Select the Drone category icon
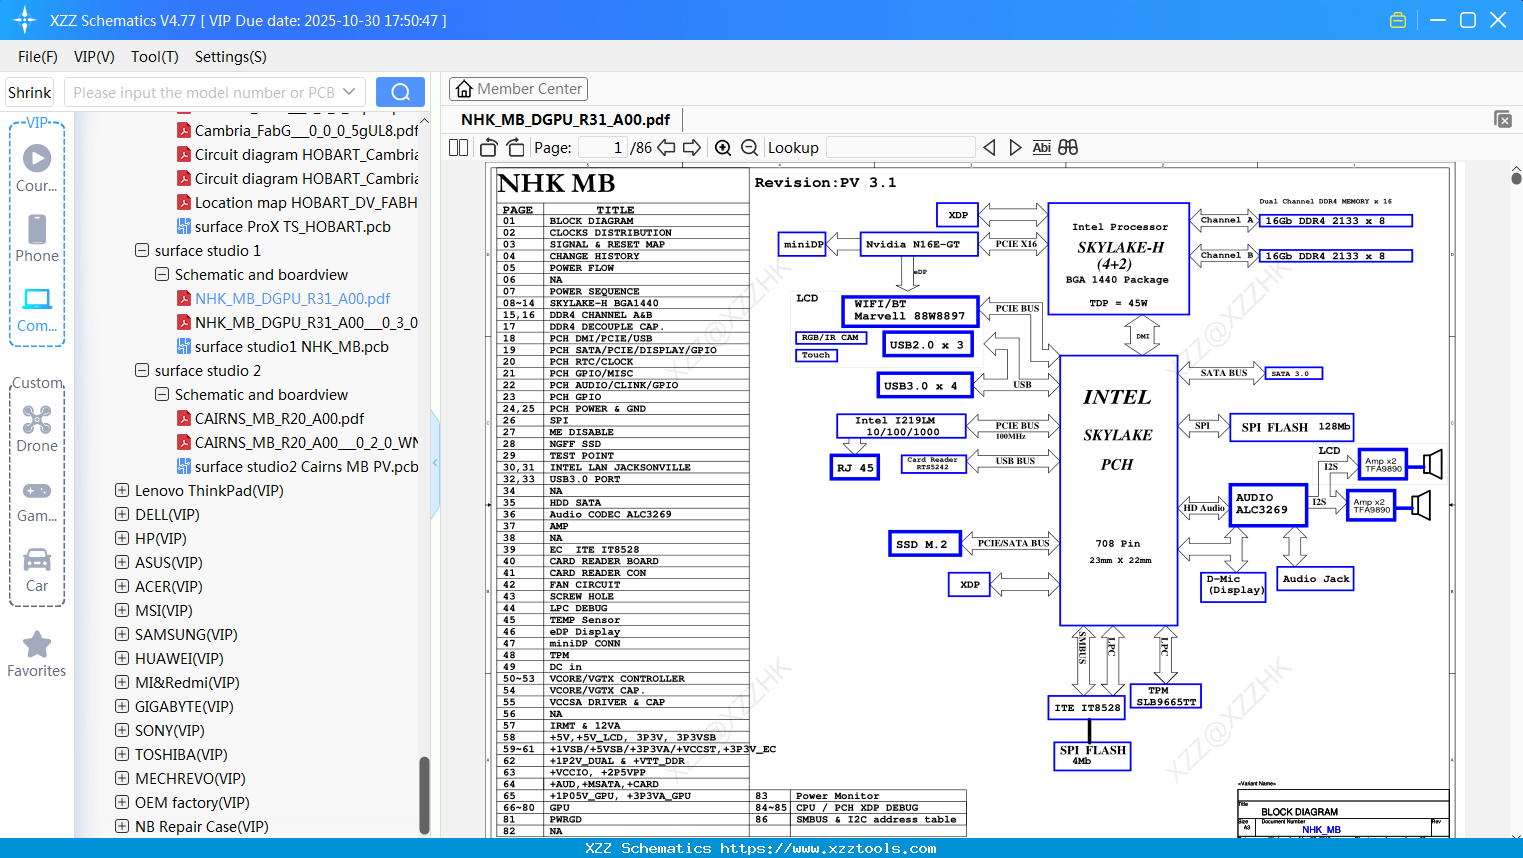This screenshot has width=1523, height=858. pyautogui.click(x=37, y=428)
